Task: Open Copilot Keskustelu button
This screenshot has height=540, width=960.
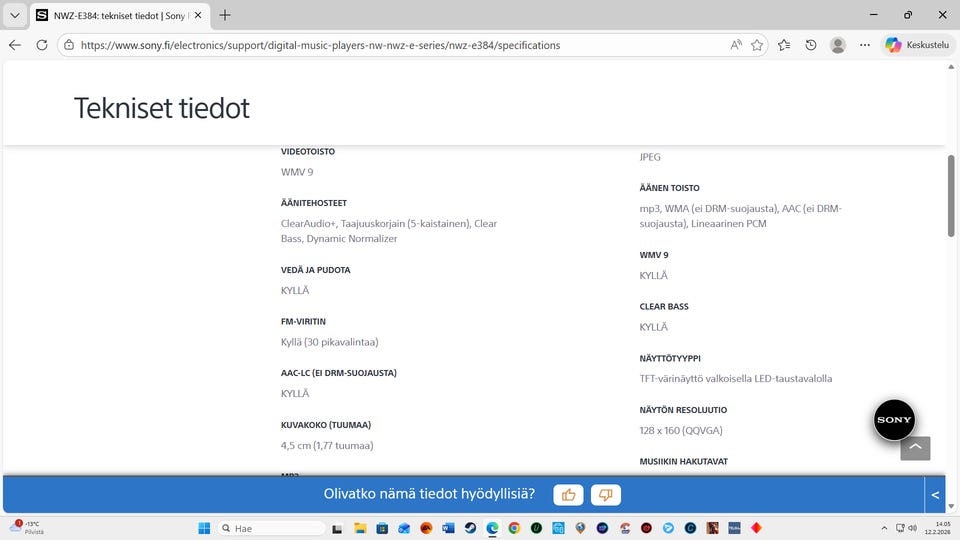Action: (917, 45)
